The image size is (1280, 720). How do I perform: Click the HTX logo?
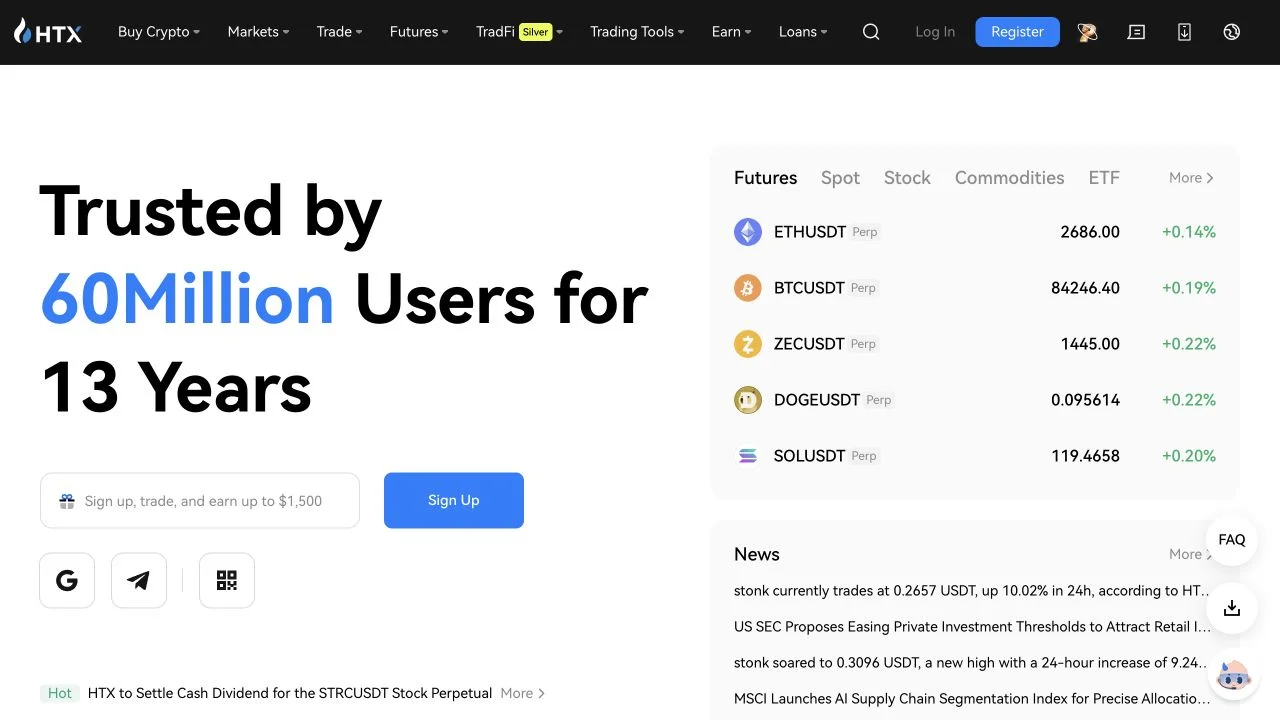pyautogui.click(x=48, y=32)
